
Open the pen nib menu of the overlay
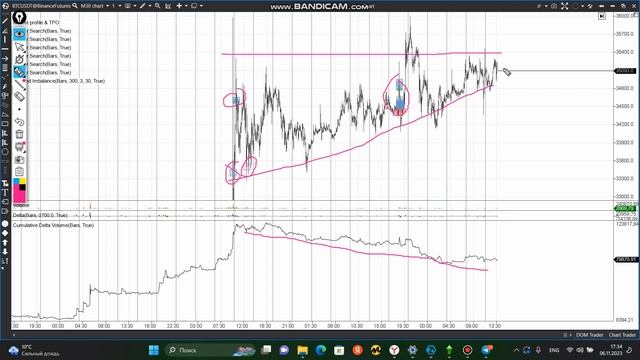tap(19, 18)
